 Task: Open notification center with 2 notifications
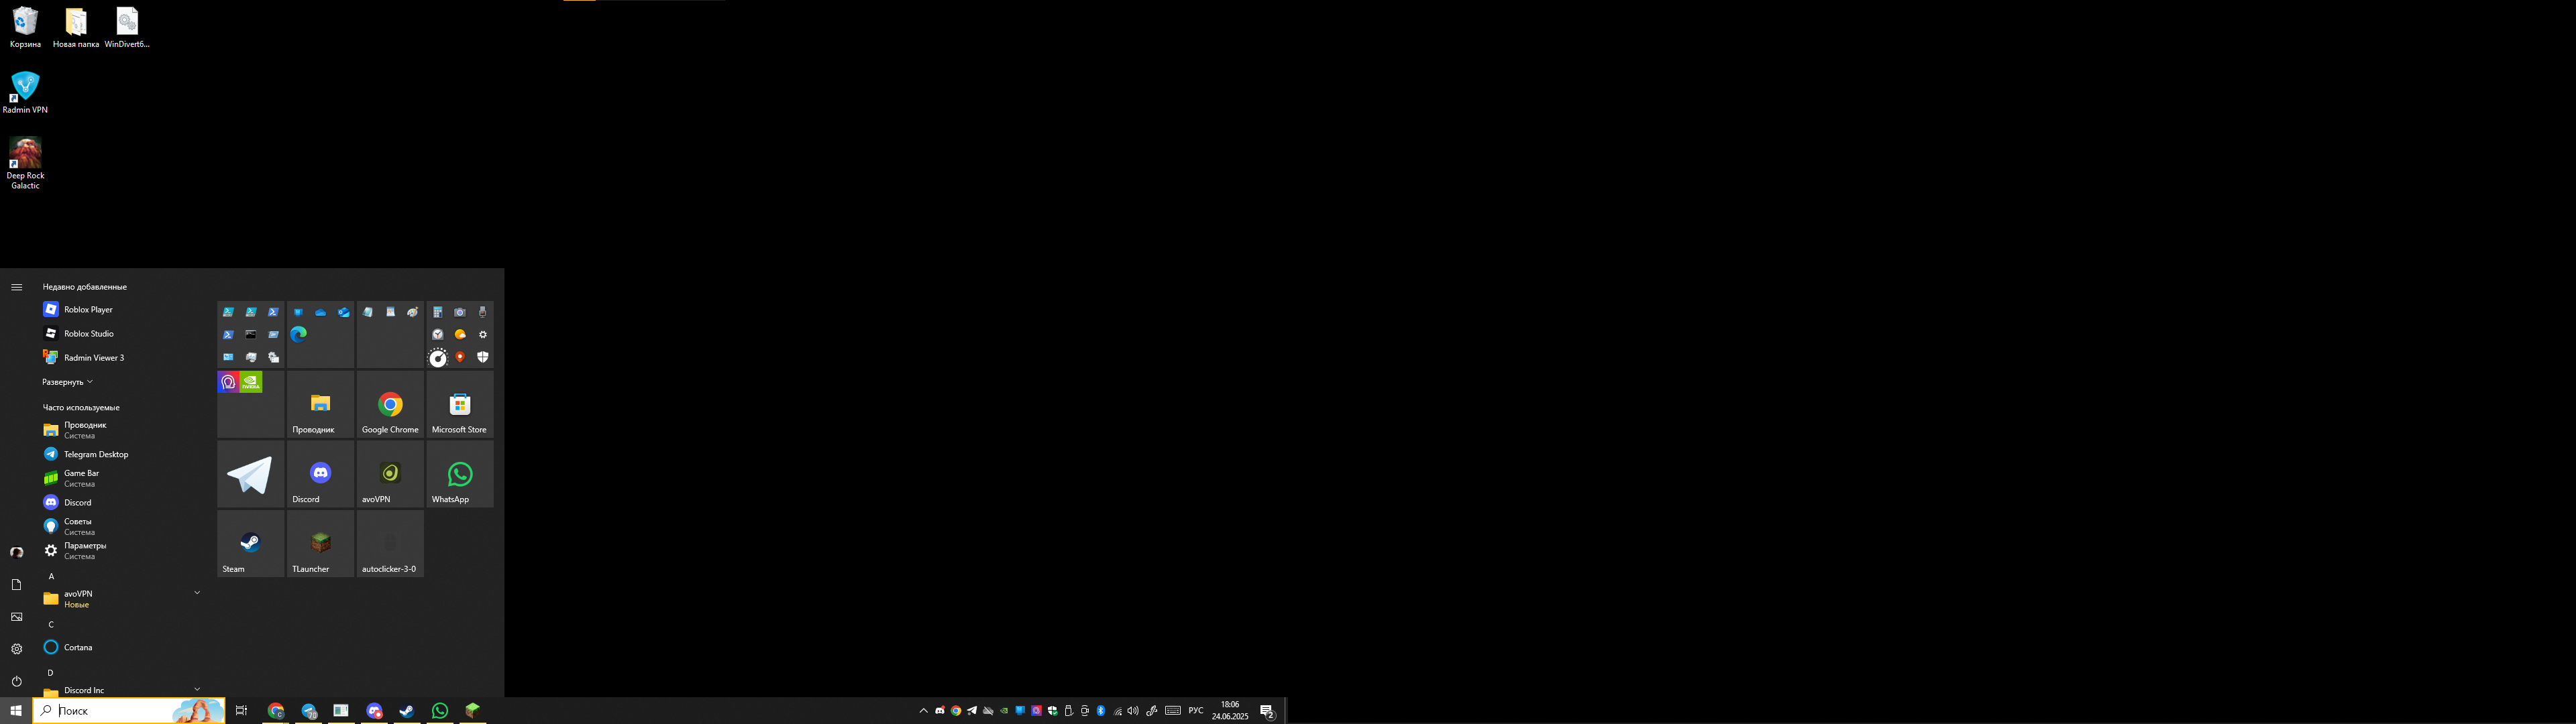coord(1267,711)
